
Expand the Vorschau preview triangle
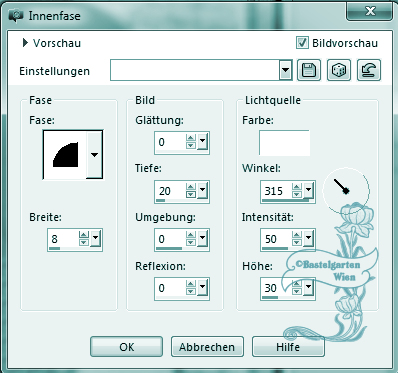[25, 43]
